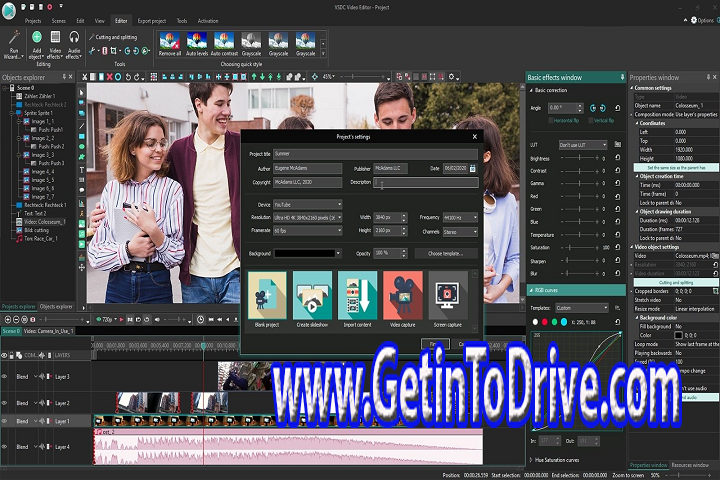Select the green curve channel dot

click(554, 322)
